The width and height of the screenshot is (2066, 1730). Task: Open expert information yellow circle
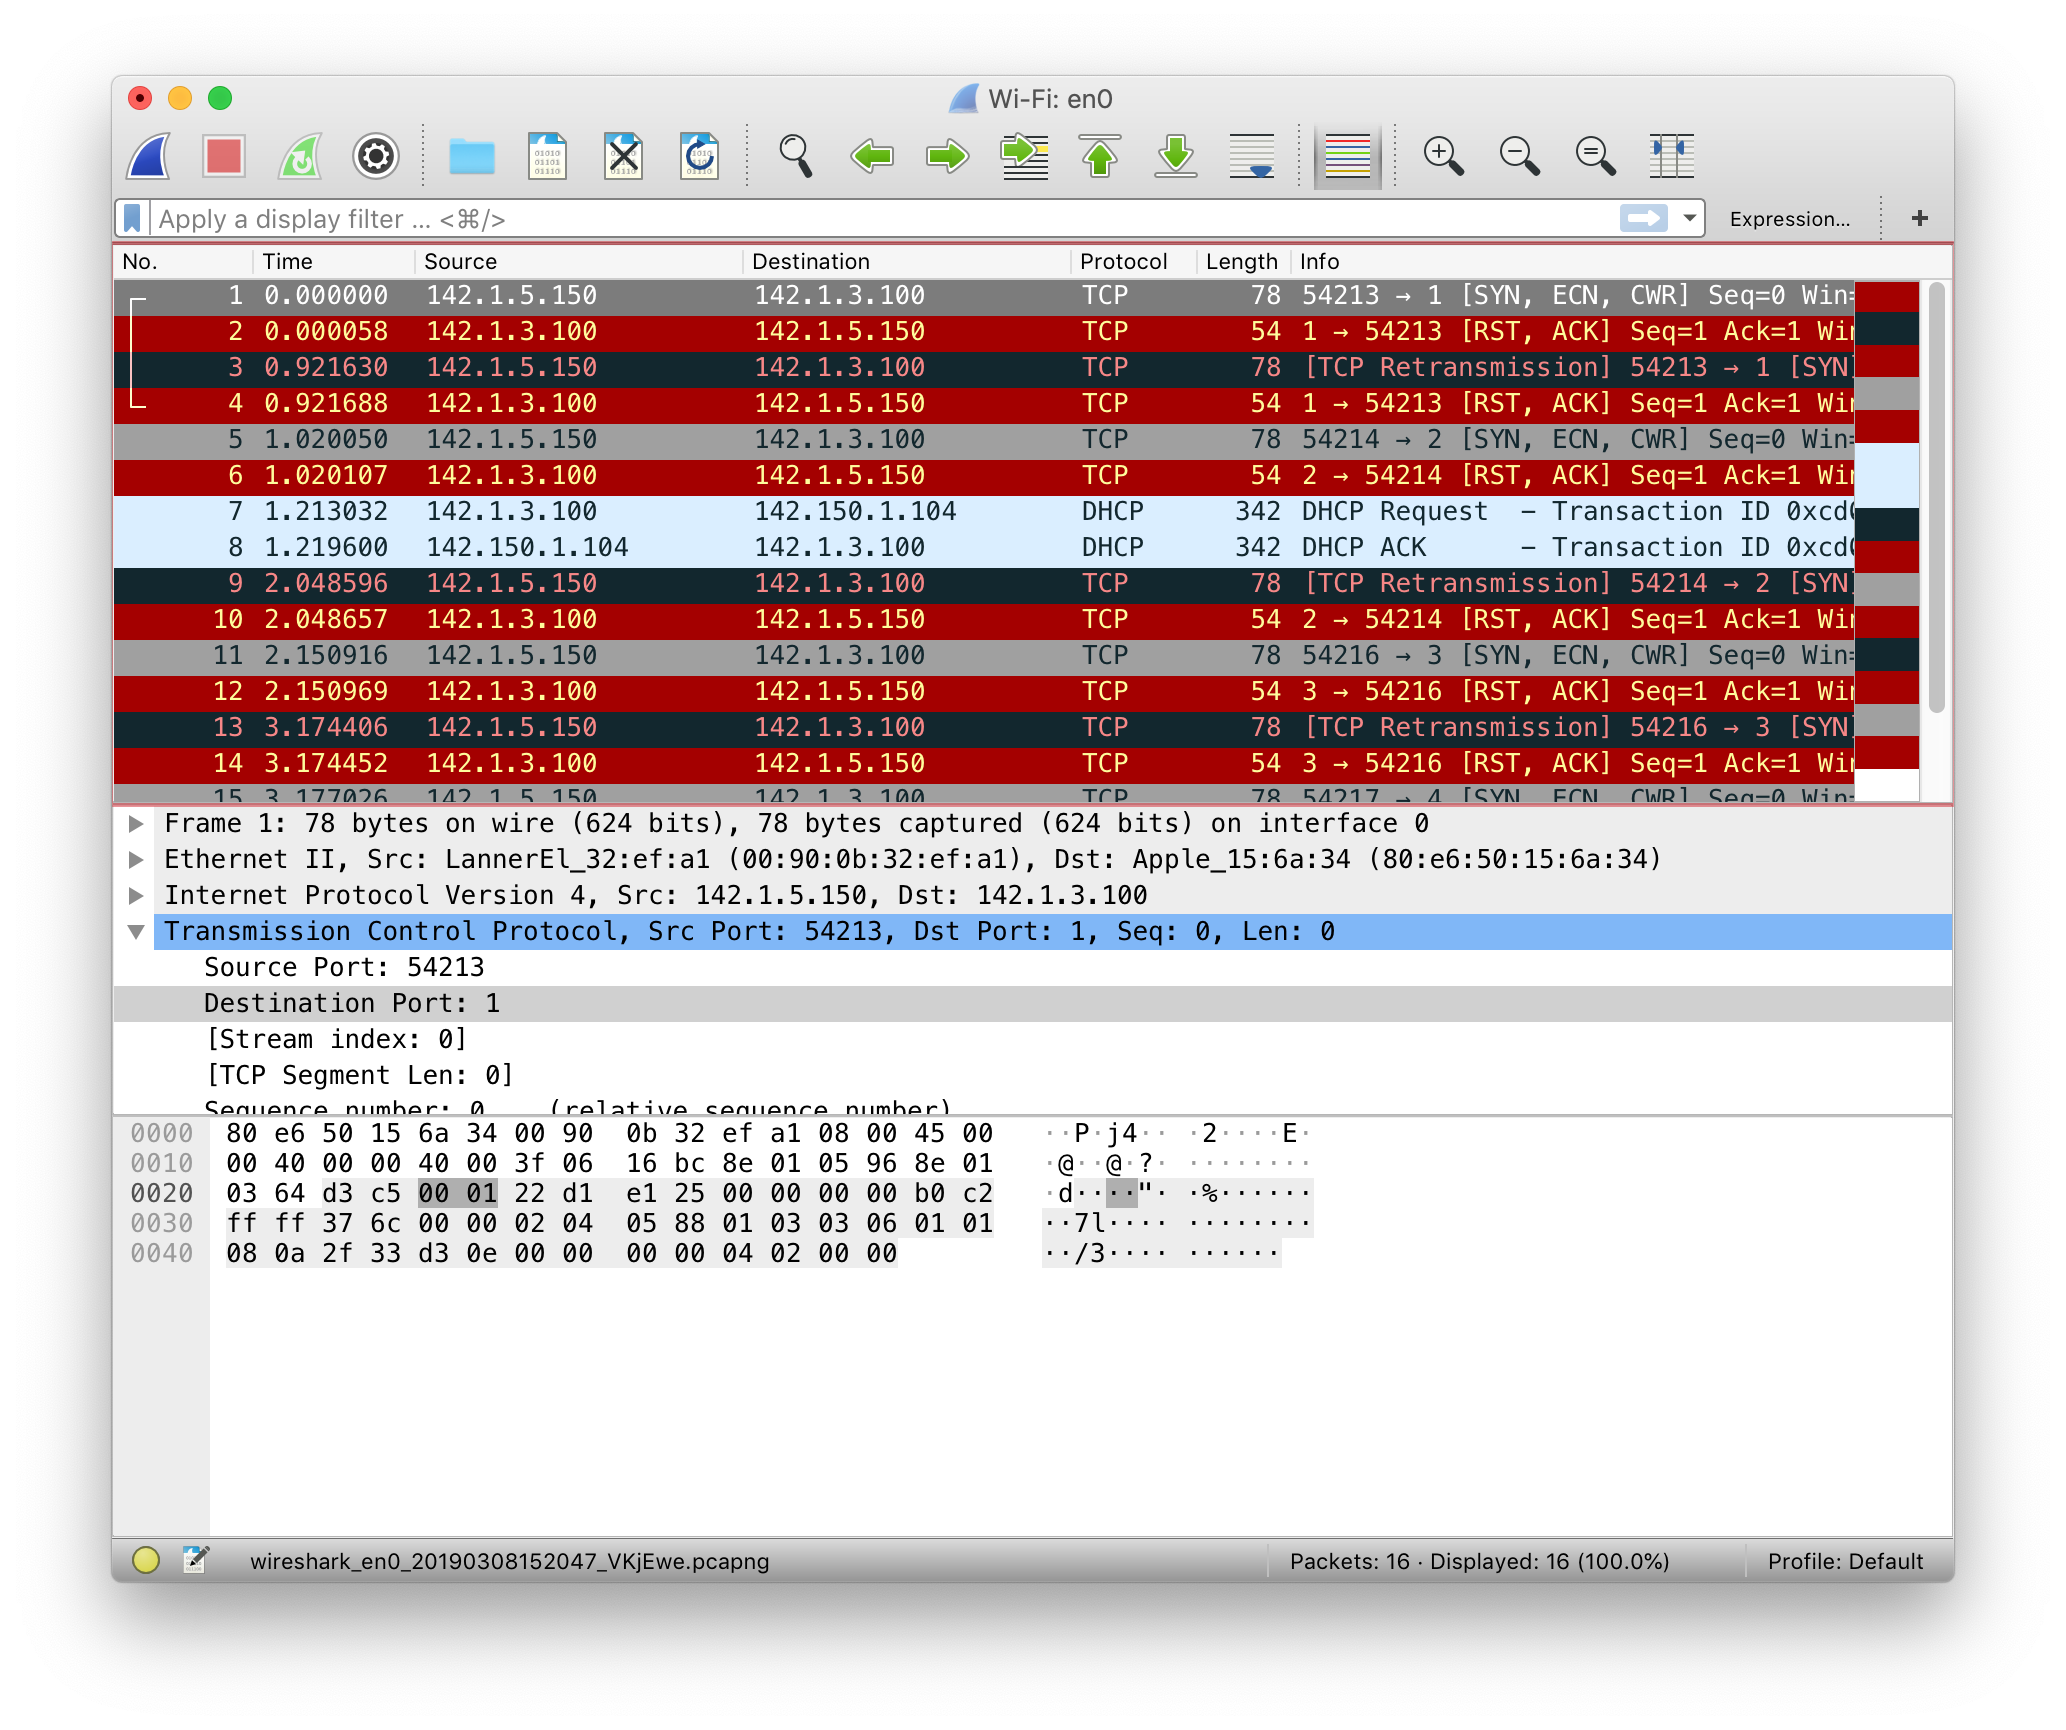coord(146,1560)
